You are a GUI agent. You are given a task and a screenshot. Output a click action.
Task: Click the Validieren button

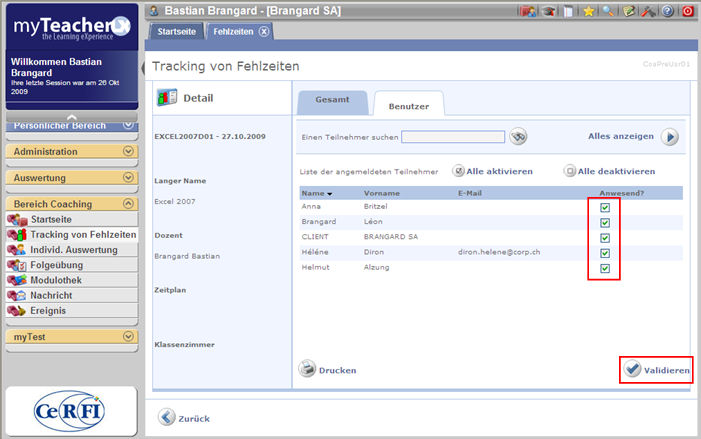656,370
